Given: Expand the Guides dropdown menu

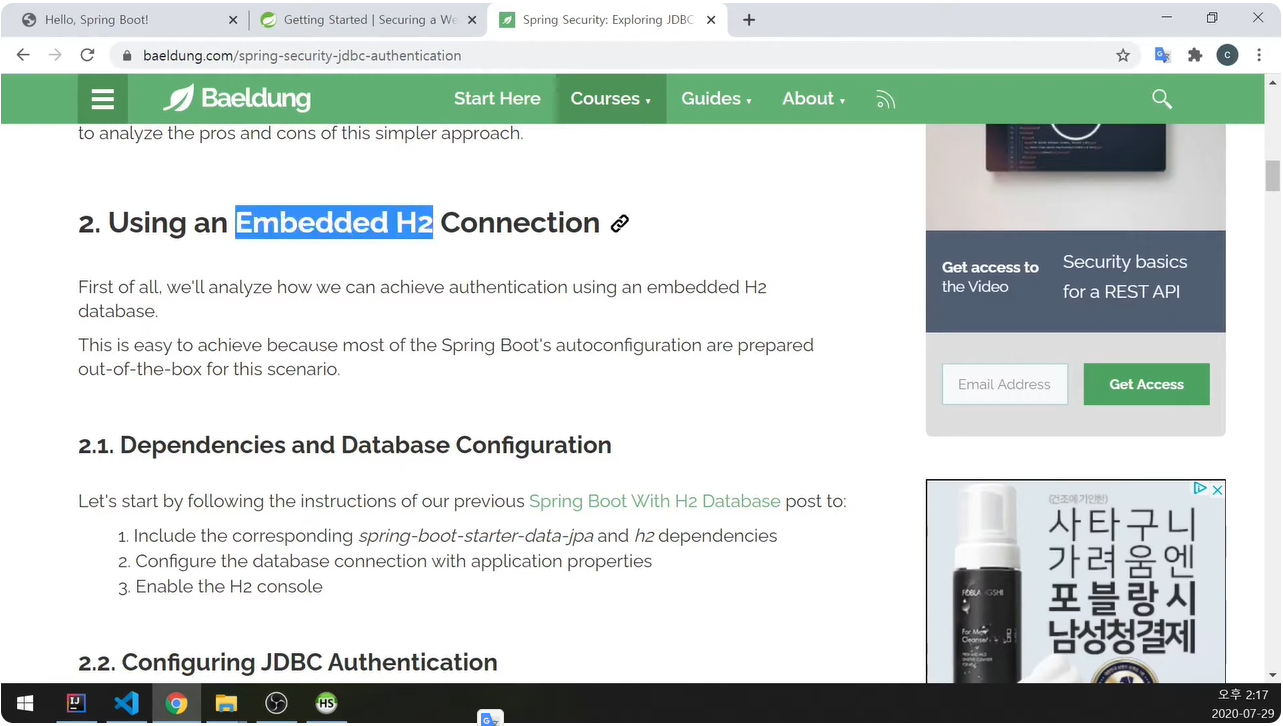Looking at the screenshot, I should [716, 99].
